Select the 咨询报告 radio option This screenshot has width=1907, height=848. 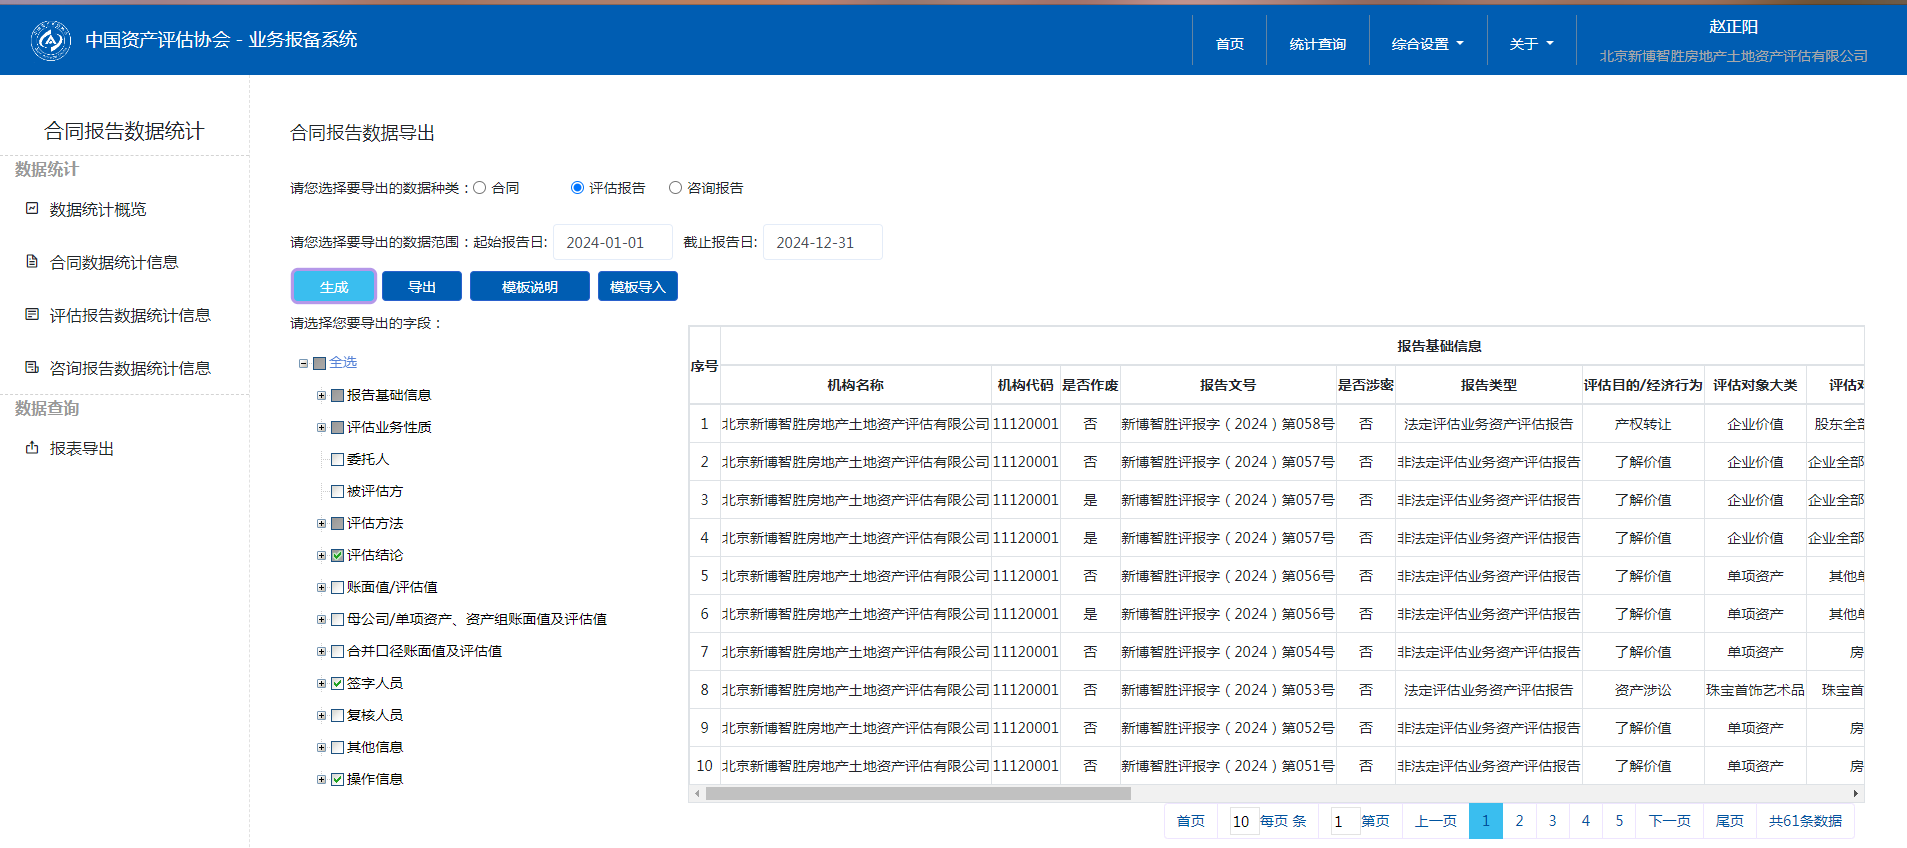pyautogui.click(x=676, y=188)
